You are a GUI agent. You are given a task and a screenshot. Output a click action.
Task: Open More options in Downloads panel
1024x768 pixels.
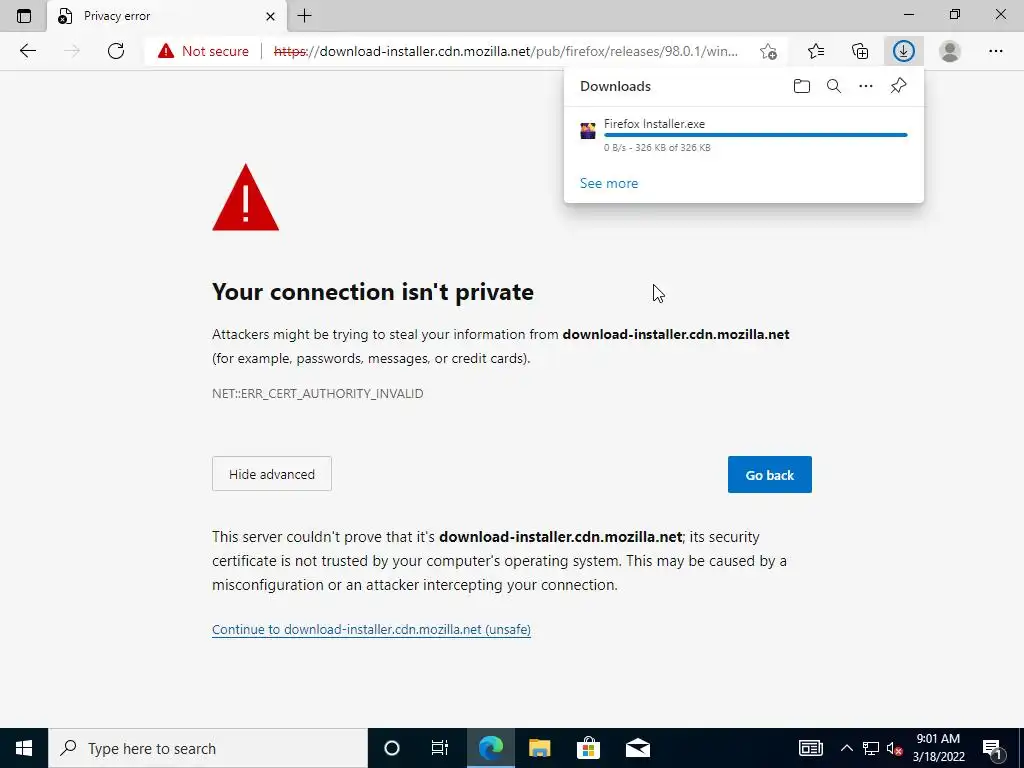click(866, 86)
